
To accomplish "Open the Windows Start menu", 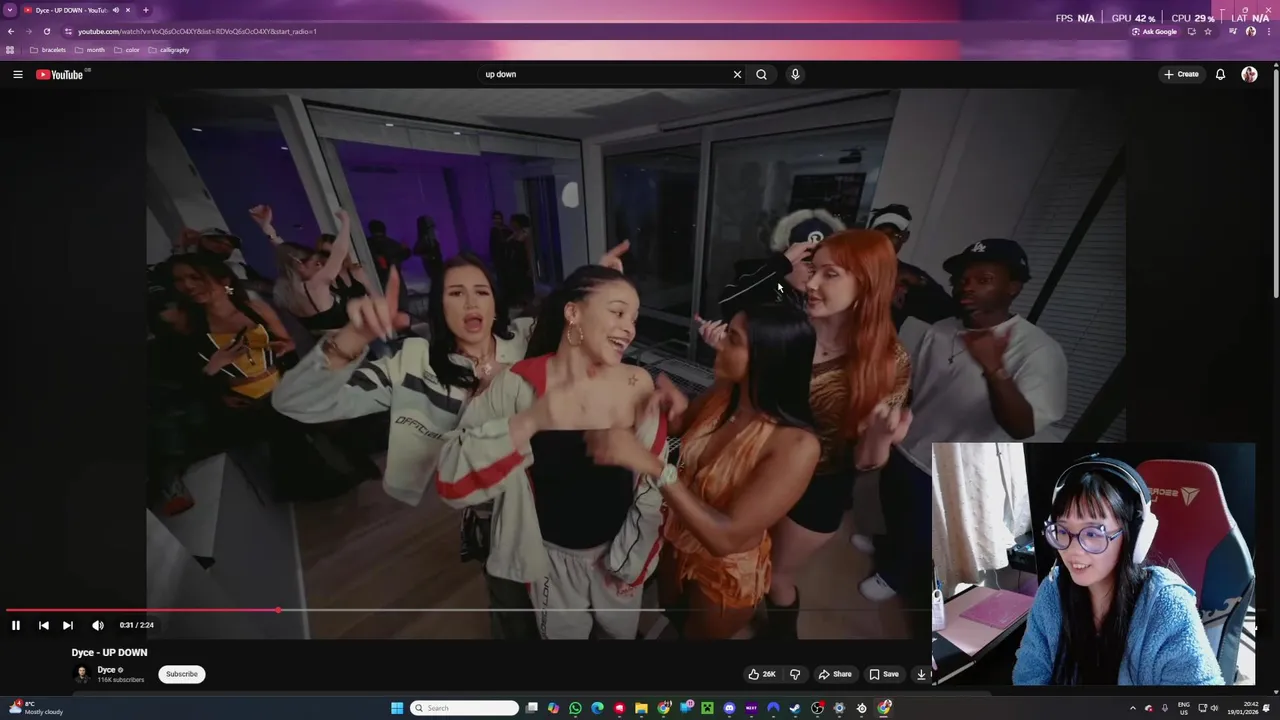I will (397, 708).
